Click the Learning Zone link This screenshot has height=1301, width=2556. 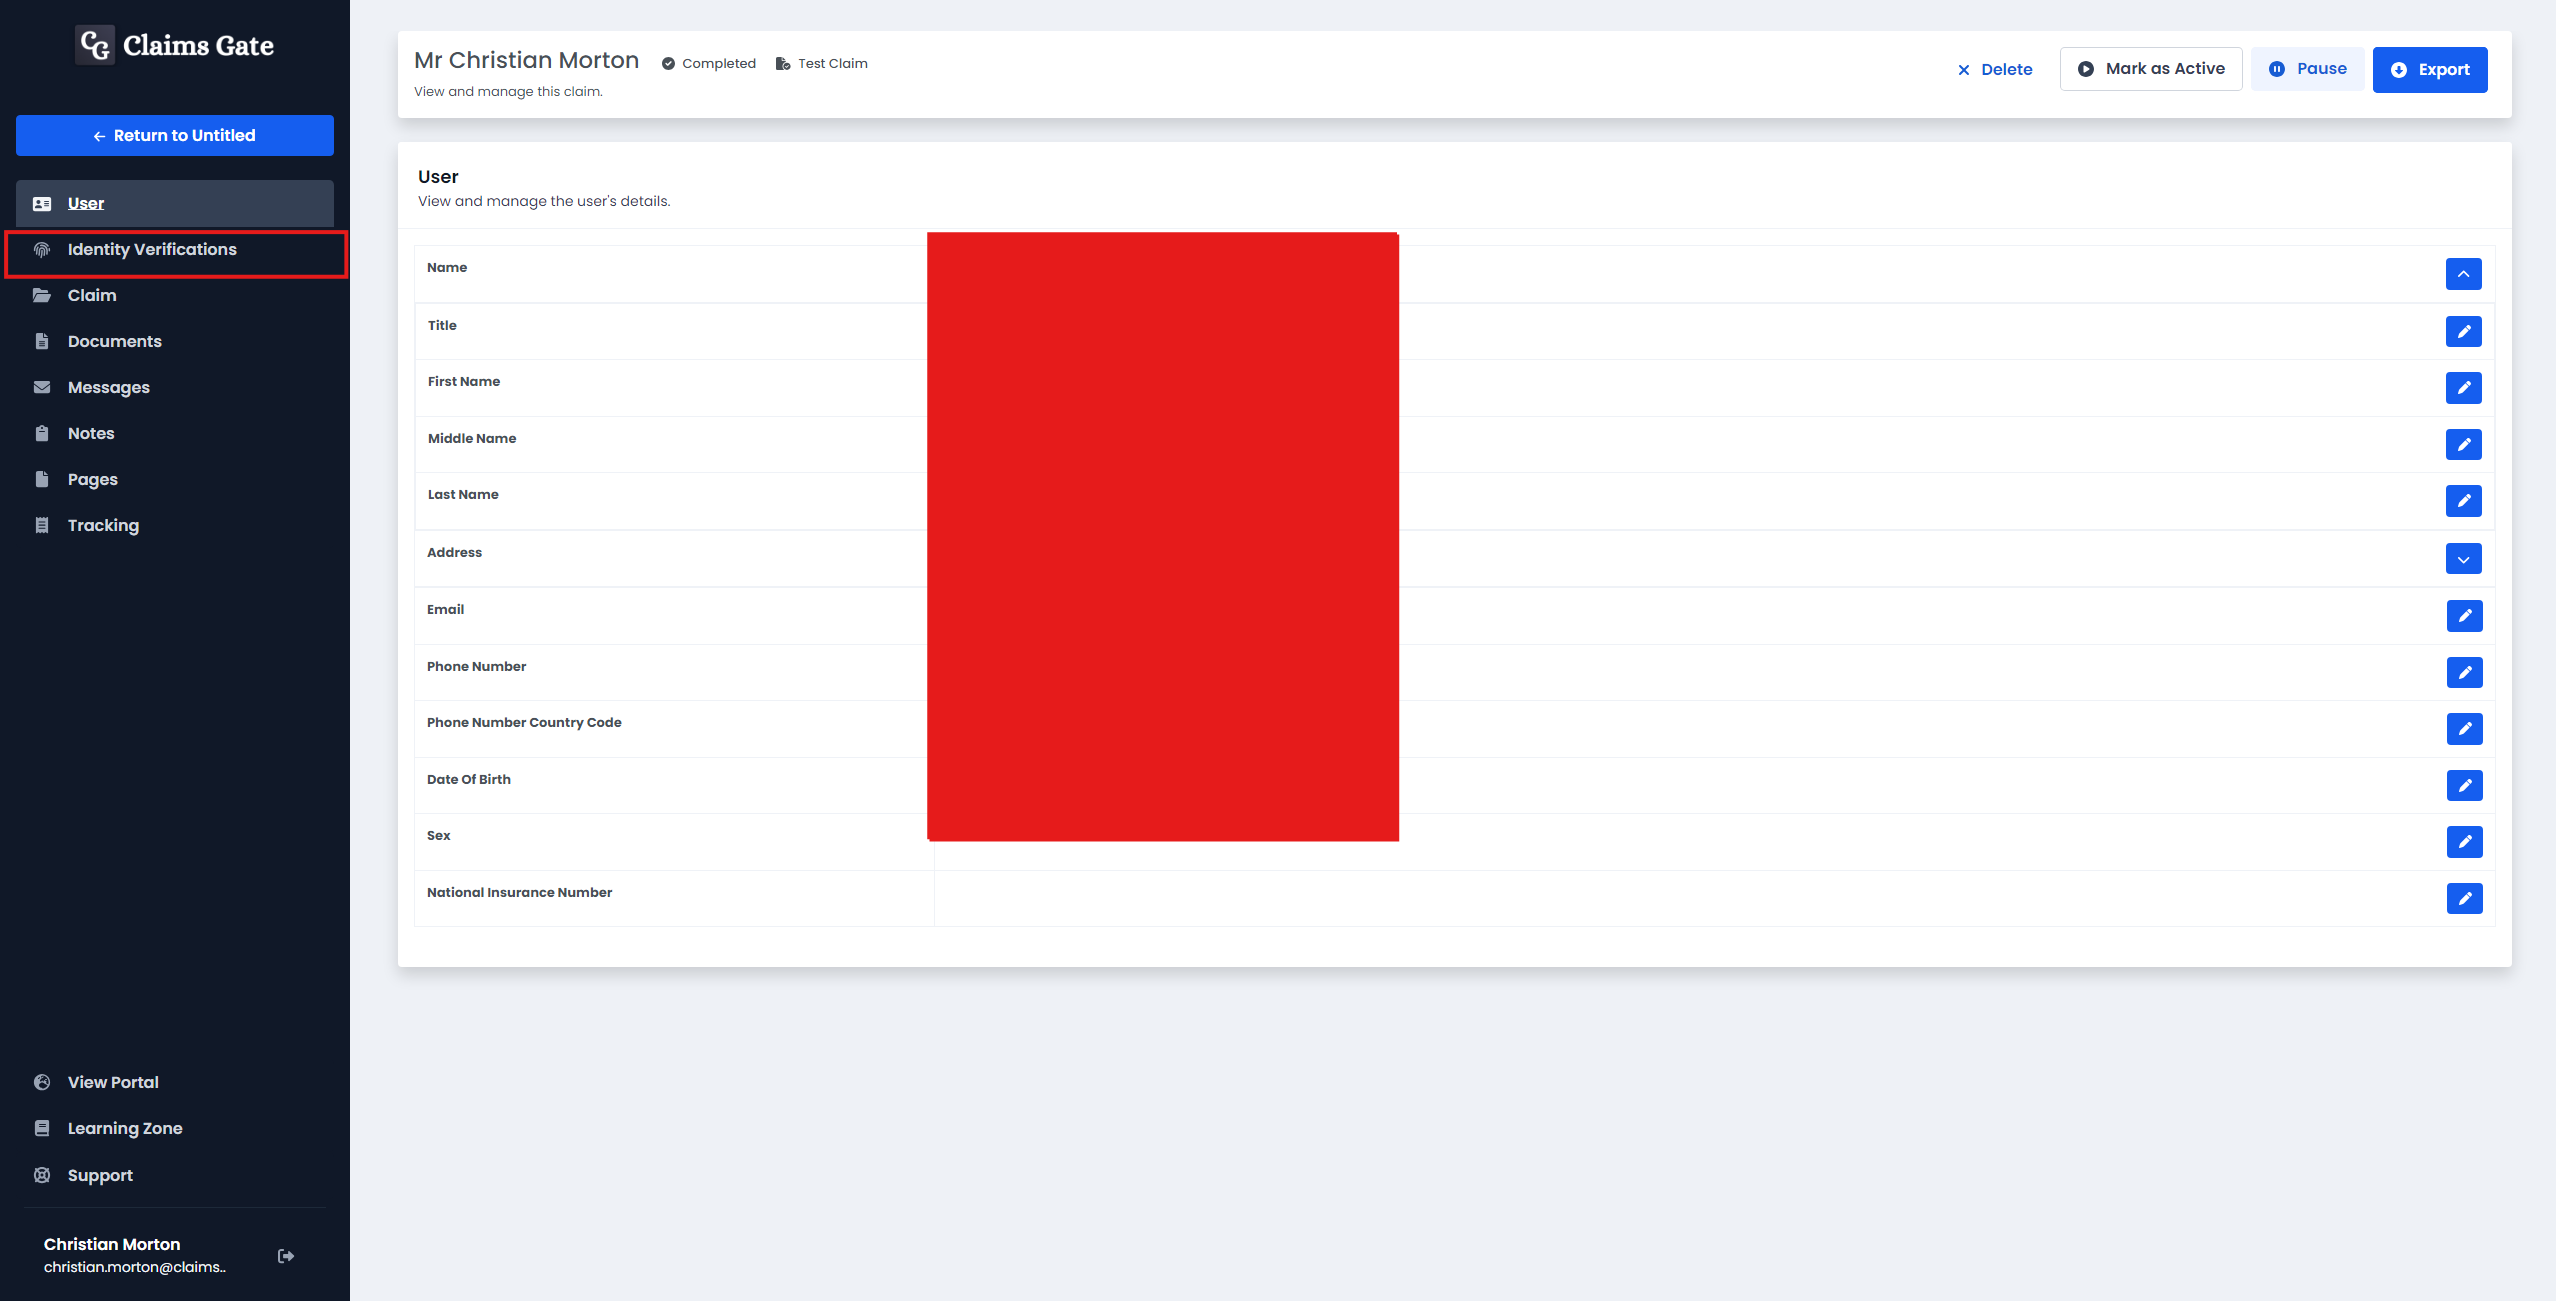(x=124, y=1128)
